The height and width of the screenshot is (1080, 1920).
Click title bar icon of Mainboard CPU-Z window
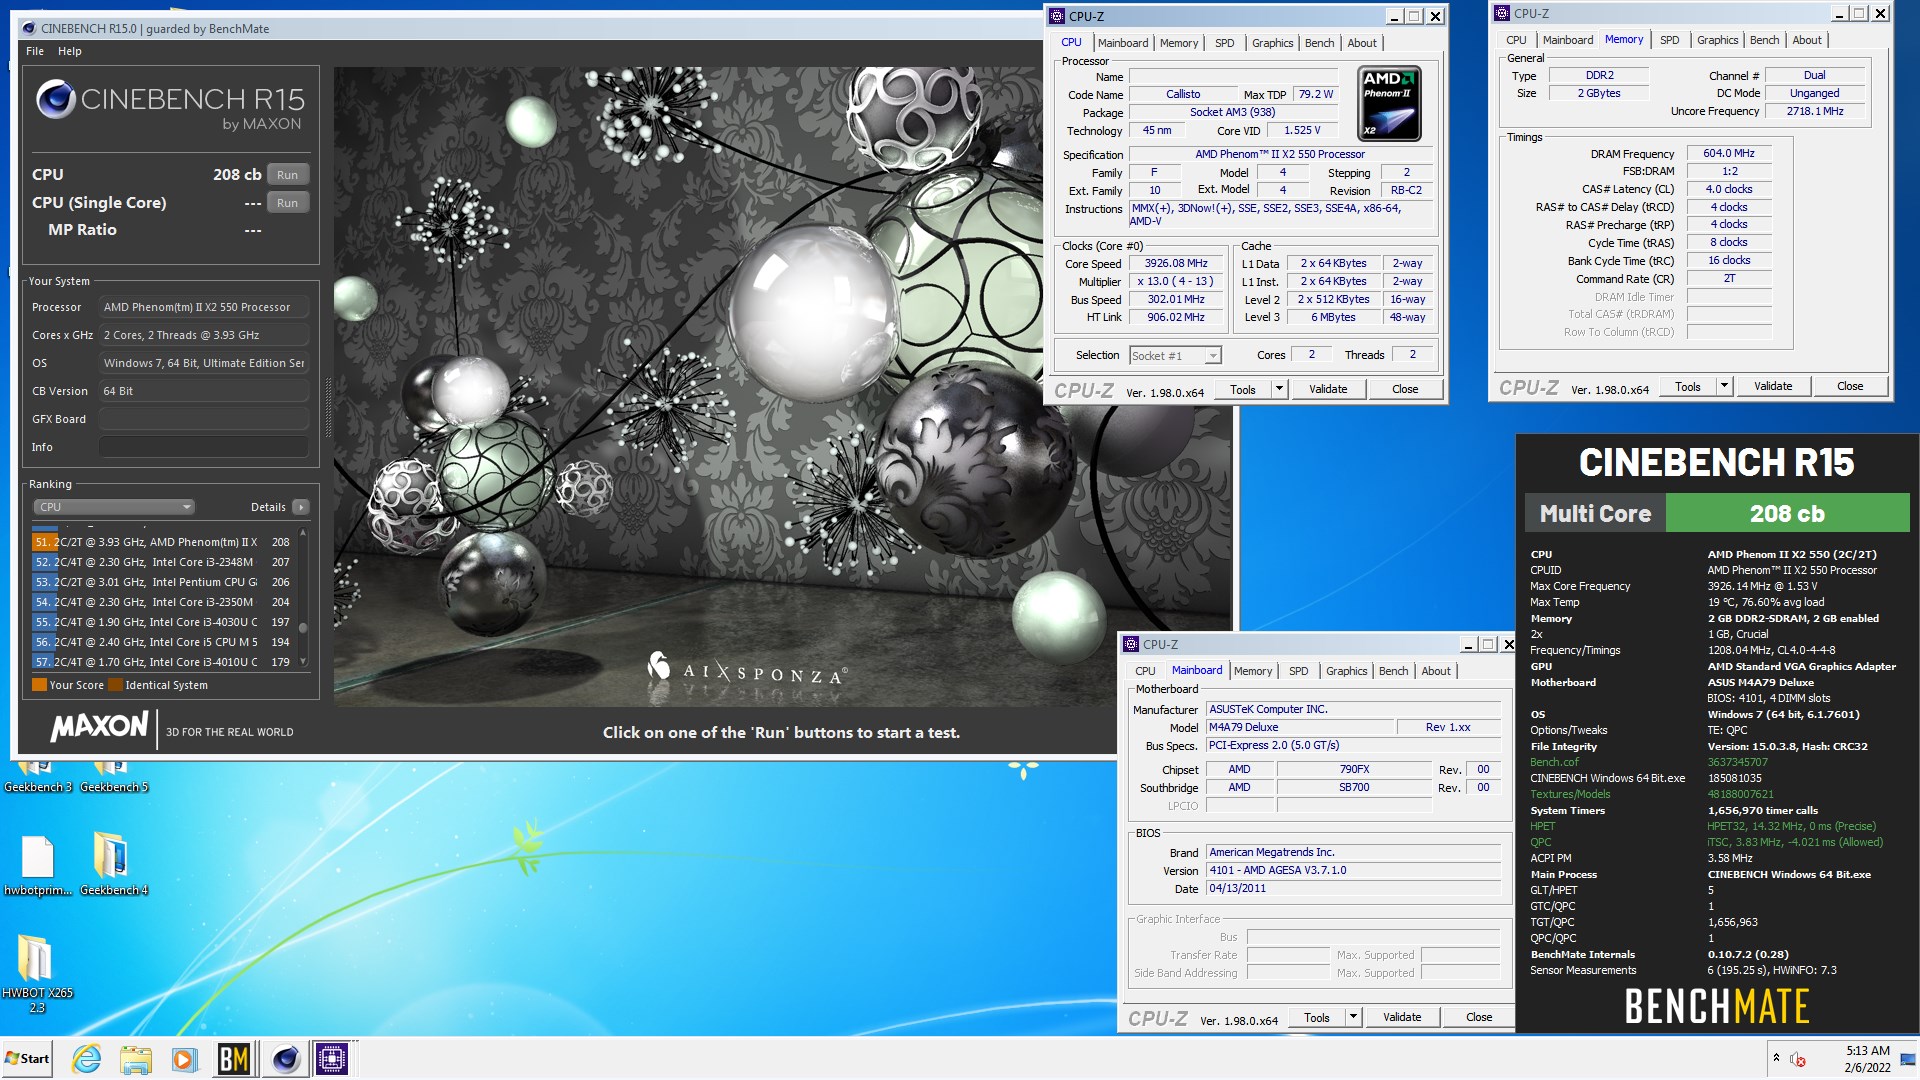(1130, 644)
